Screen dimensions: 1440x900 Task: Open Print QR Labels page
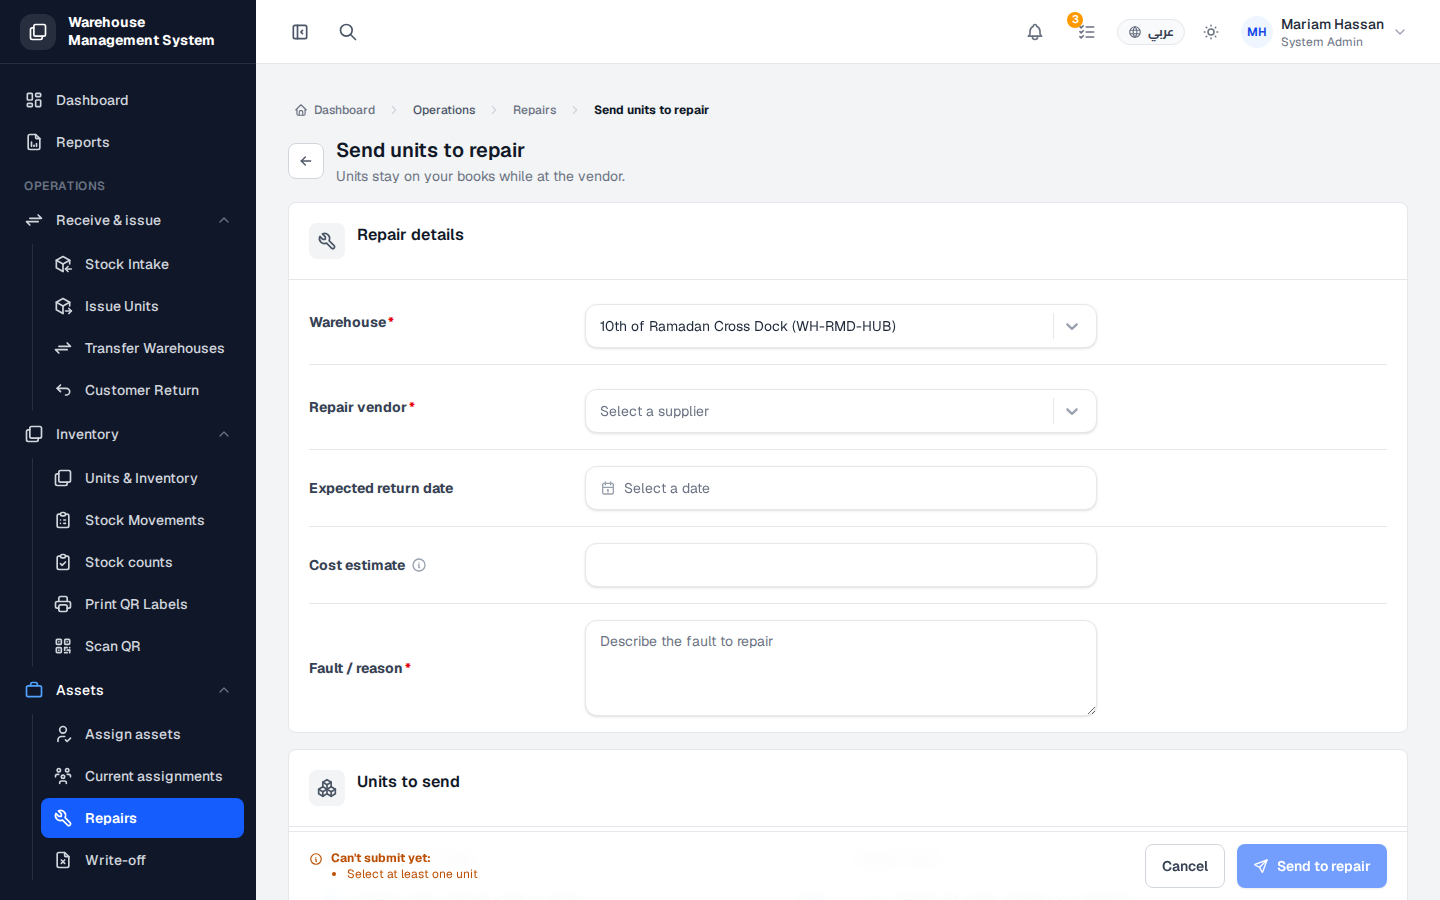click(142, 604)
